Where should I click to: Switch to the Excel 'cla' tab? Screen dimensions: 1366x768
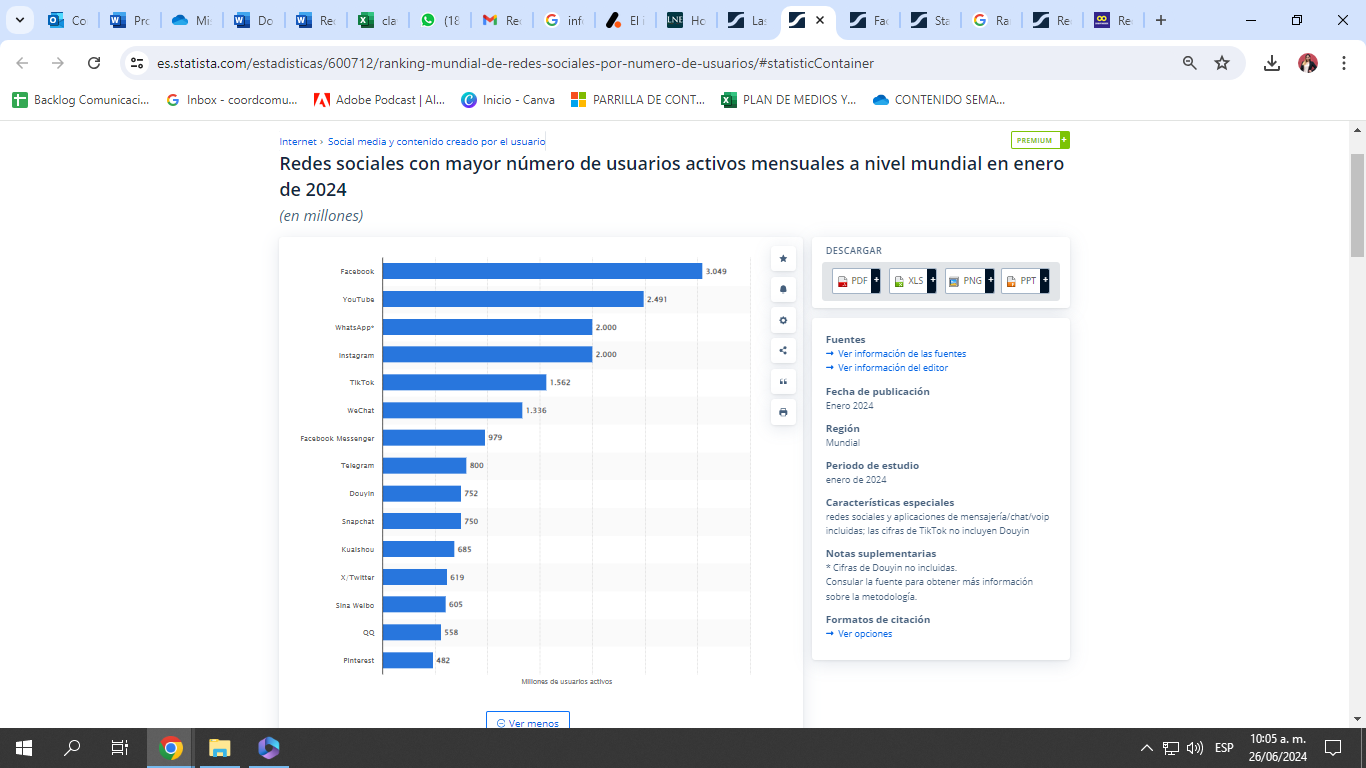(378, 20)
